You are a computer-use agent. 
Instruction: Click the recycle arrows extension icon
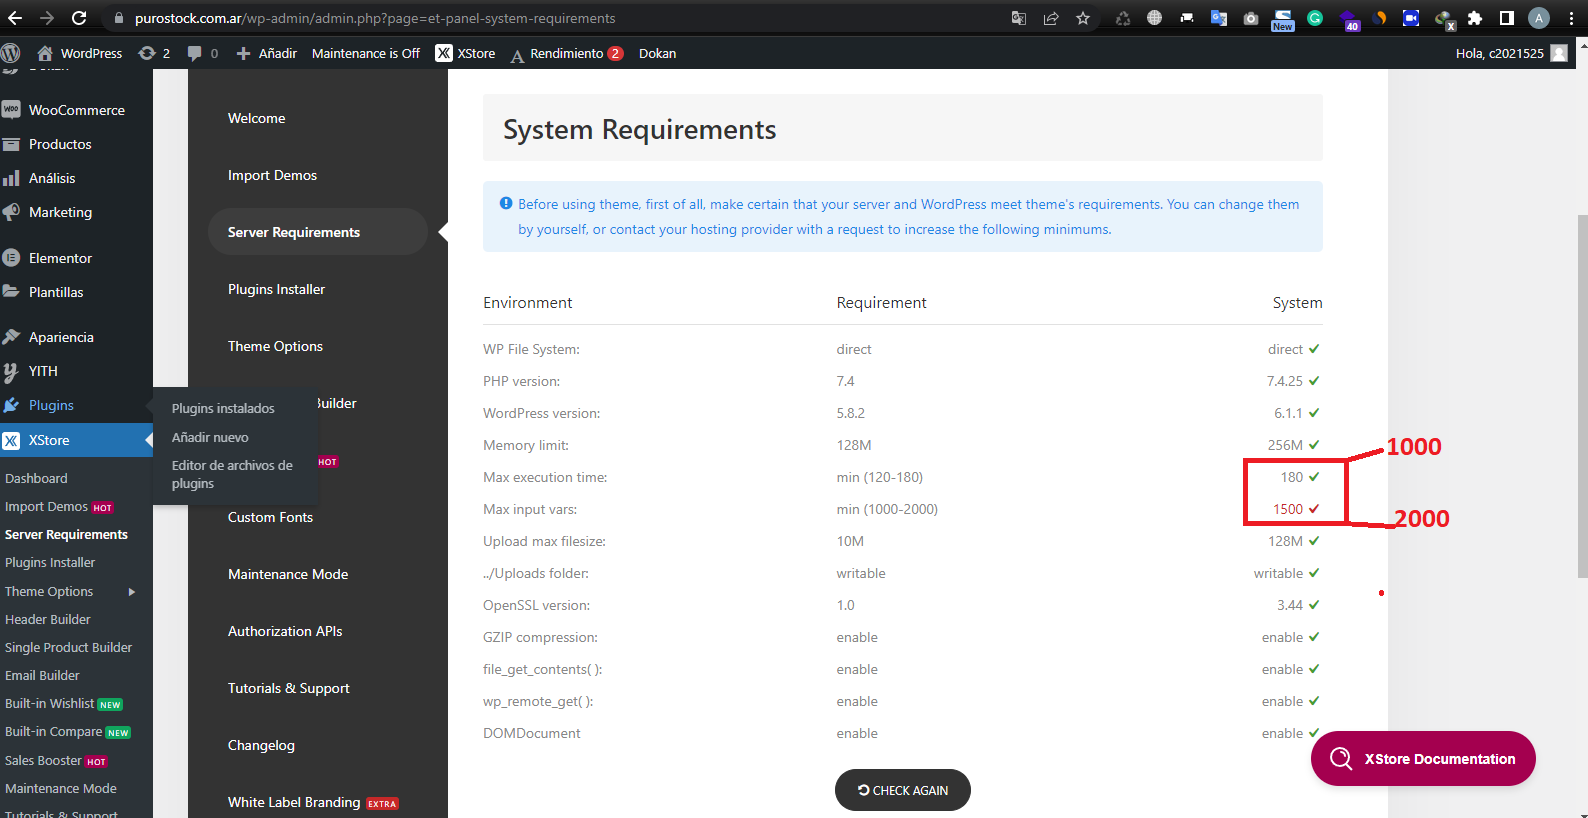(1123, 18)
